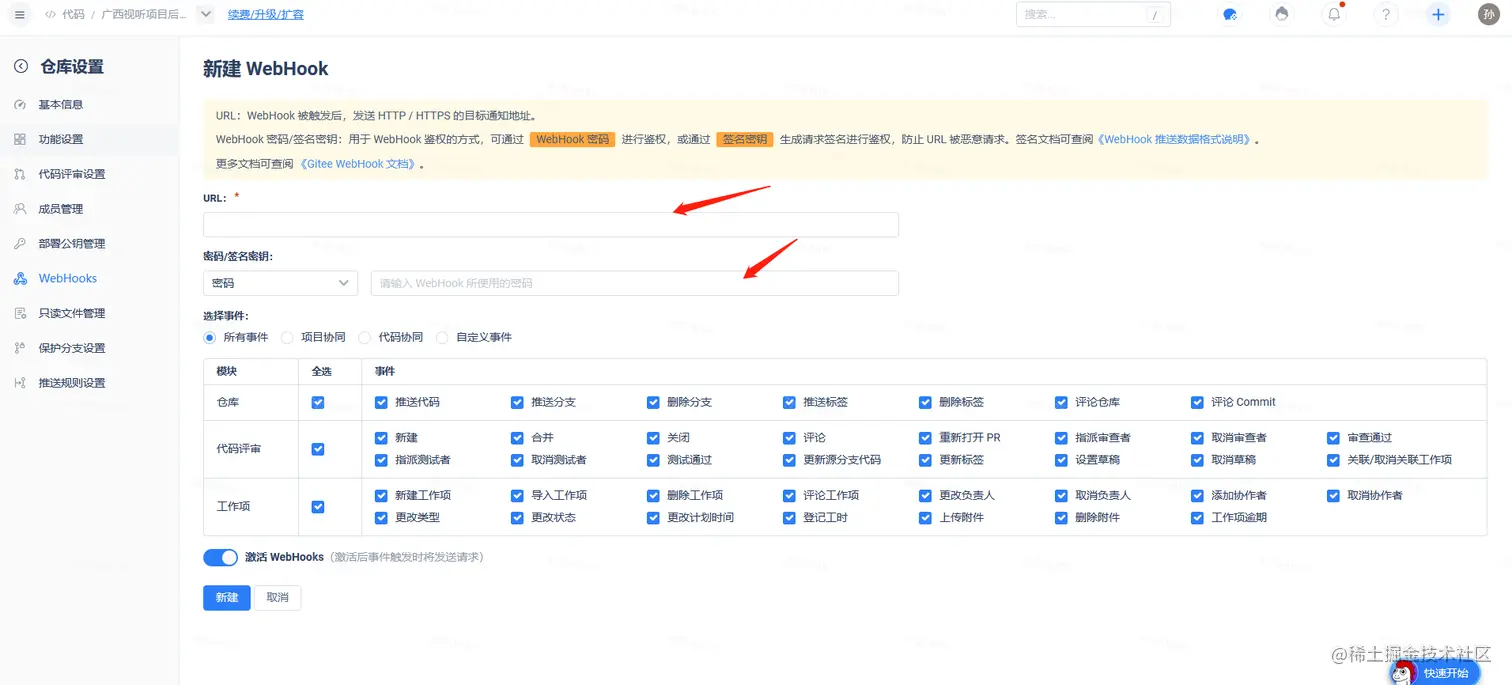Click the mascot icon in top bar
Image resolution: width=1512 pixels, height=685 pixels.
[1282, 14]
